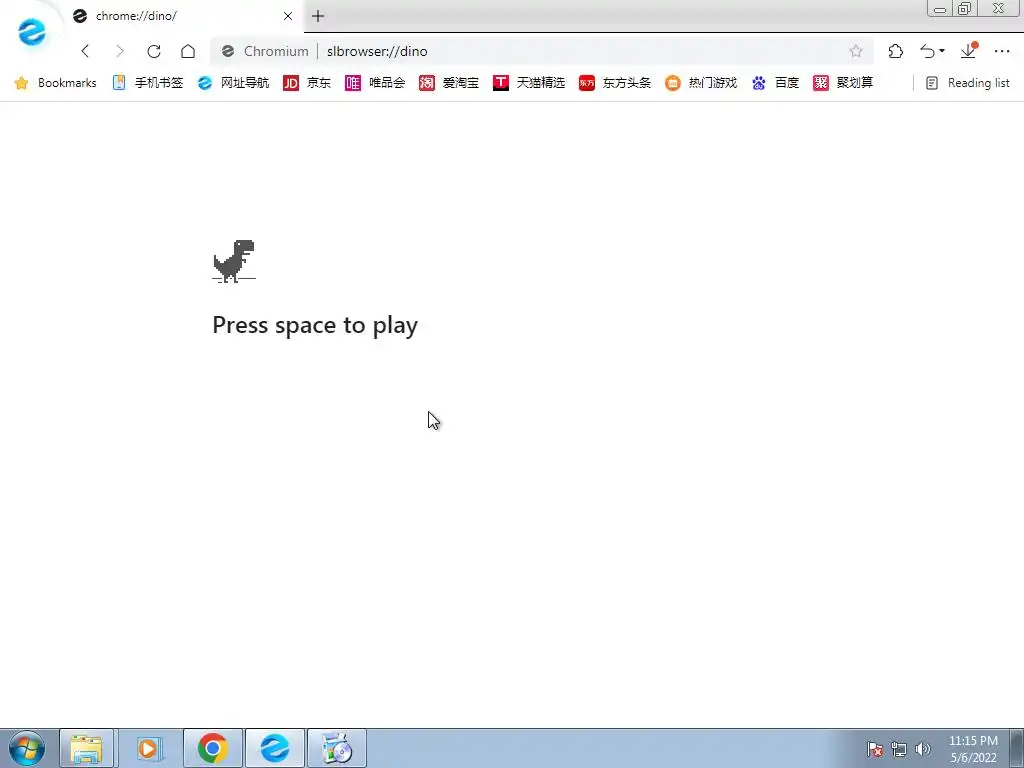1024x768 pixels.
Task: Open the 唯品会 bookmark
Action: (376, 83)
